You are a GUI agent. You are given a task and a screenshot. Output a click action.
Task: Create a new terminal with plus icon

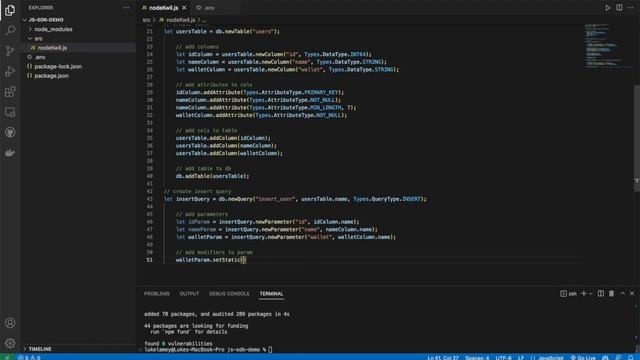coord(584,293)
